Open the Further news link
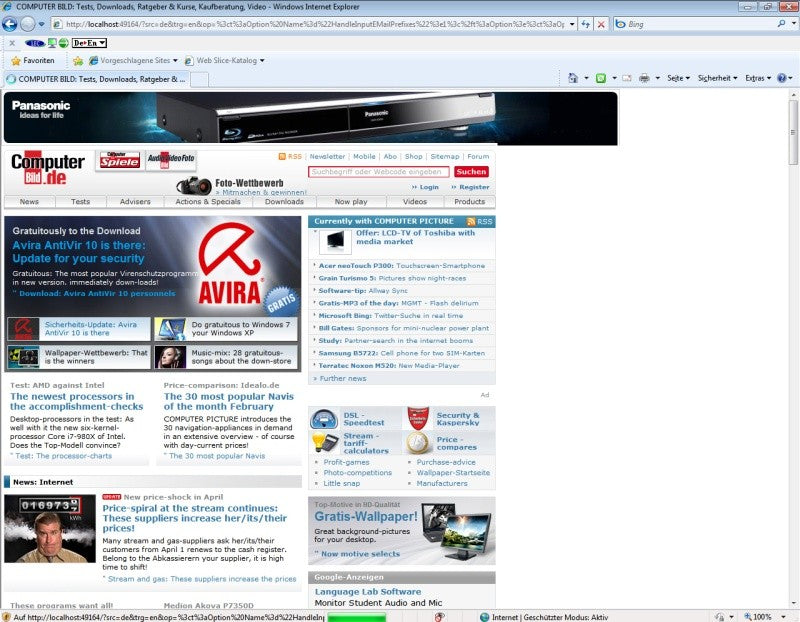Screen dimensions: 800x622 (x=343, y=379)
